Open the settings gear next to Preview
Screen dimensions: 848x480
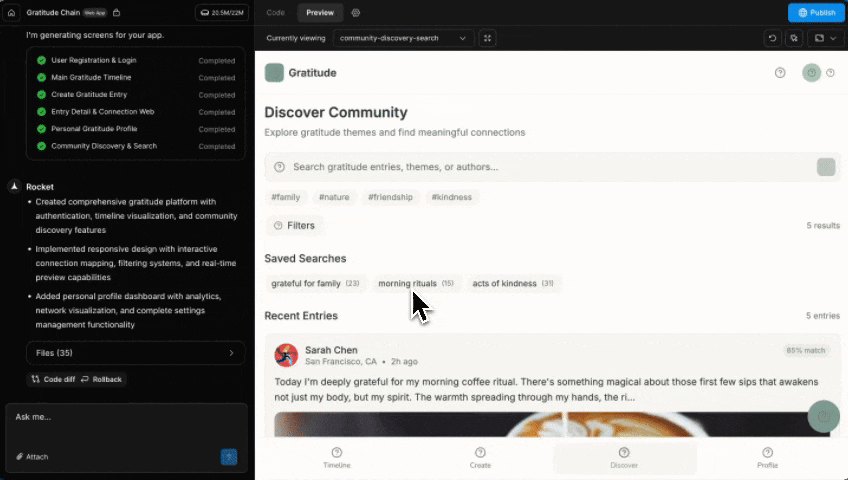pos(355,12)
